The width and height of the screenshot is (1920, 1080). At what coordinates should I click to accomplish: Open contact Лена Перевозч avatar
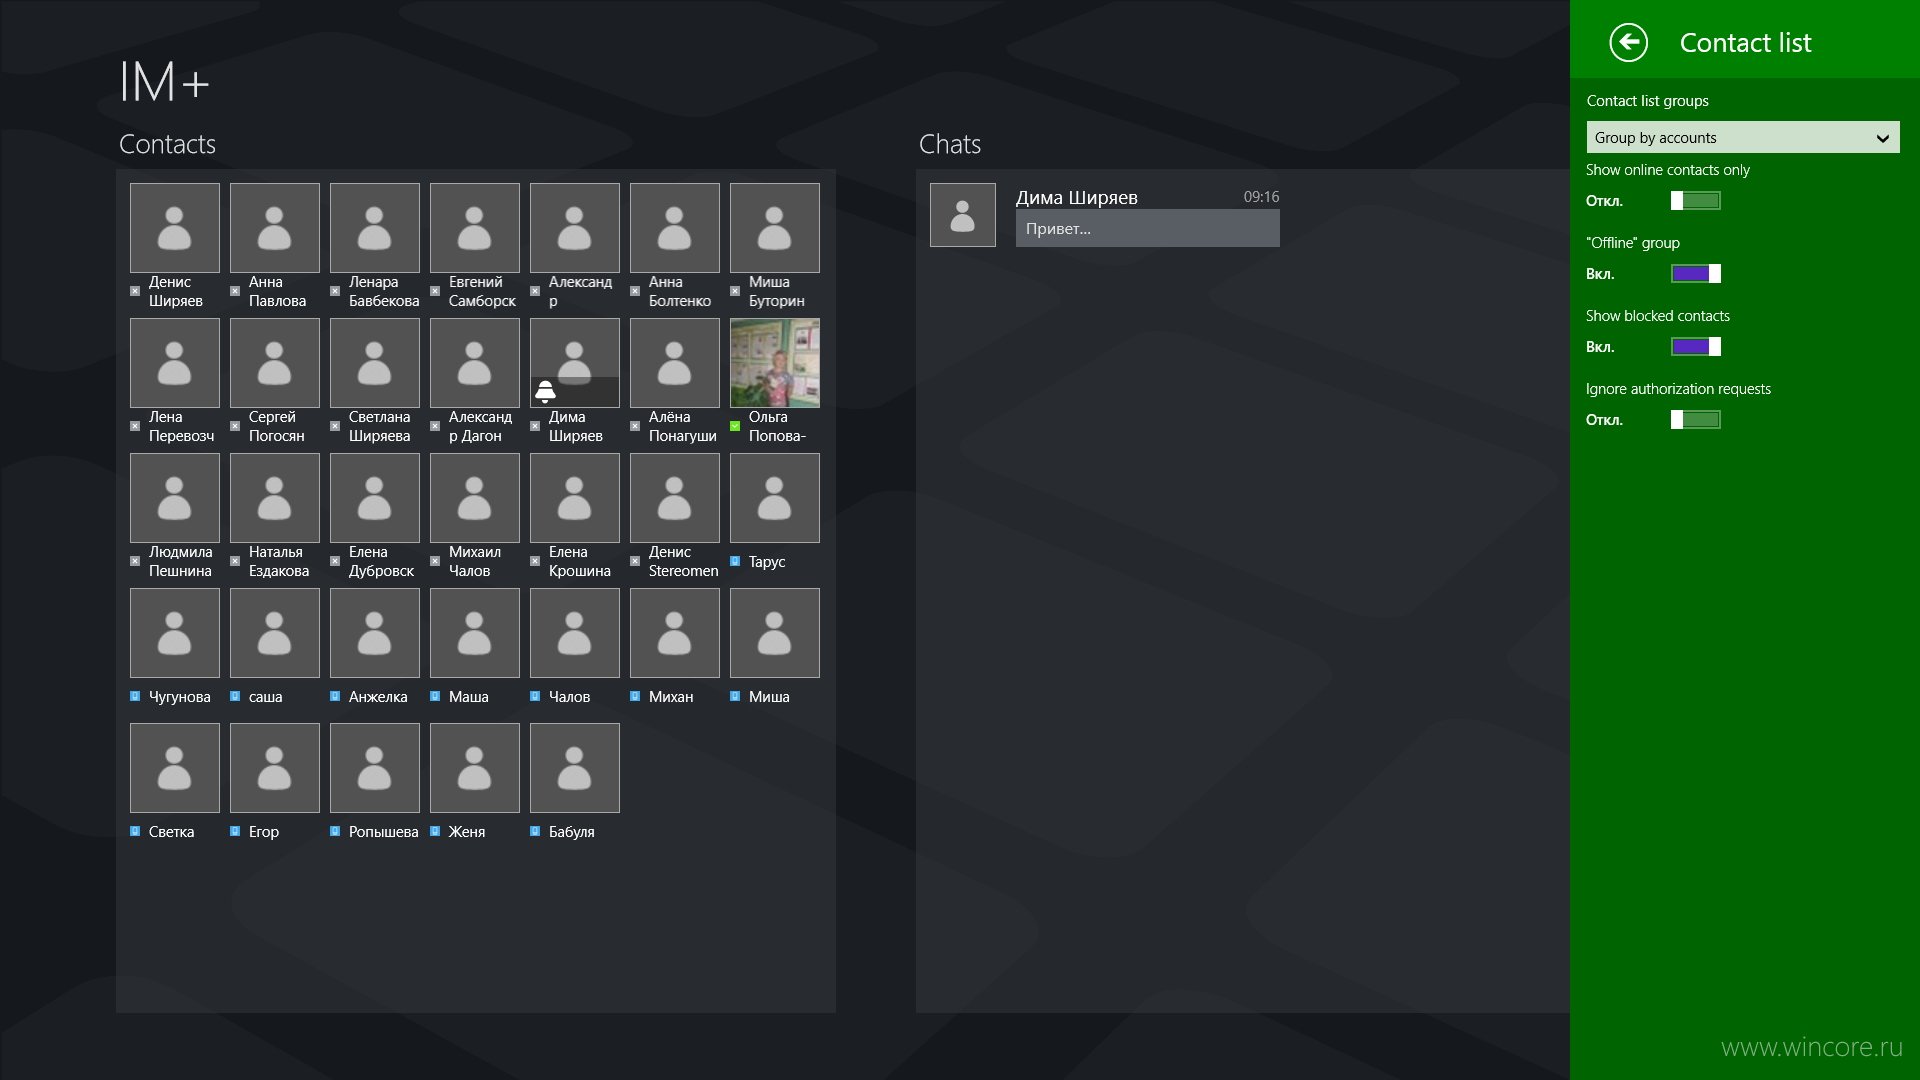(x=175, y=363)
